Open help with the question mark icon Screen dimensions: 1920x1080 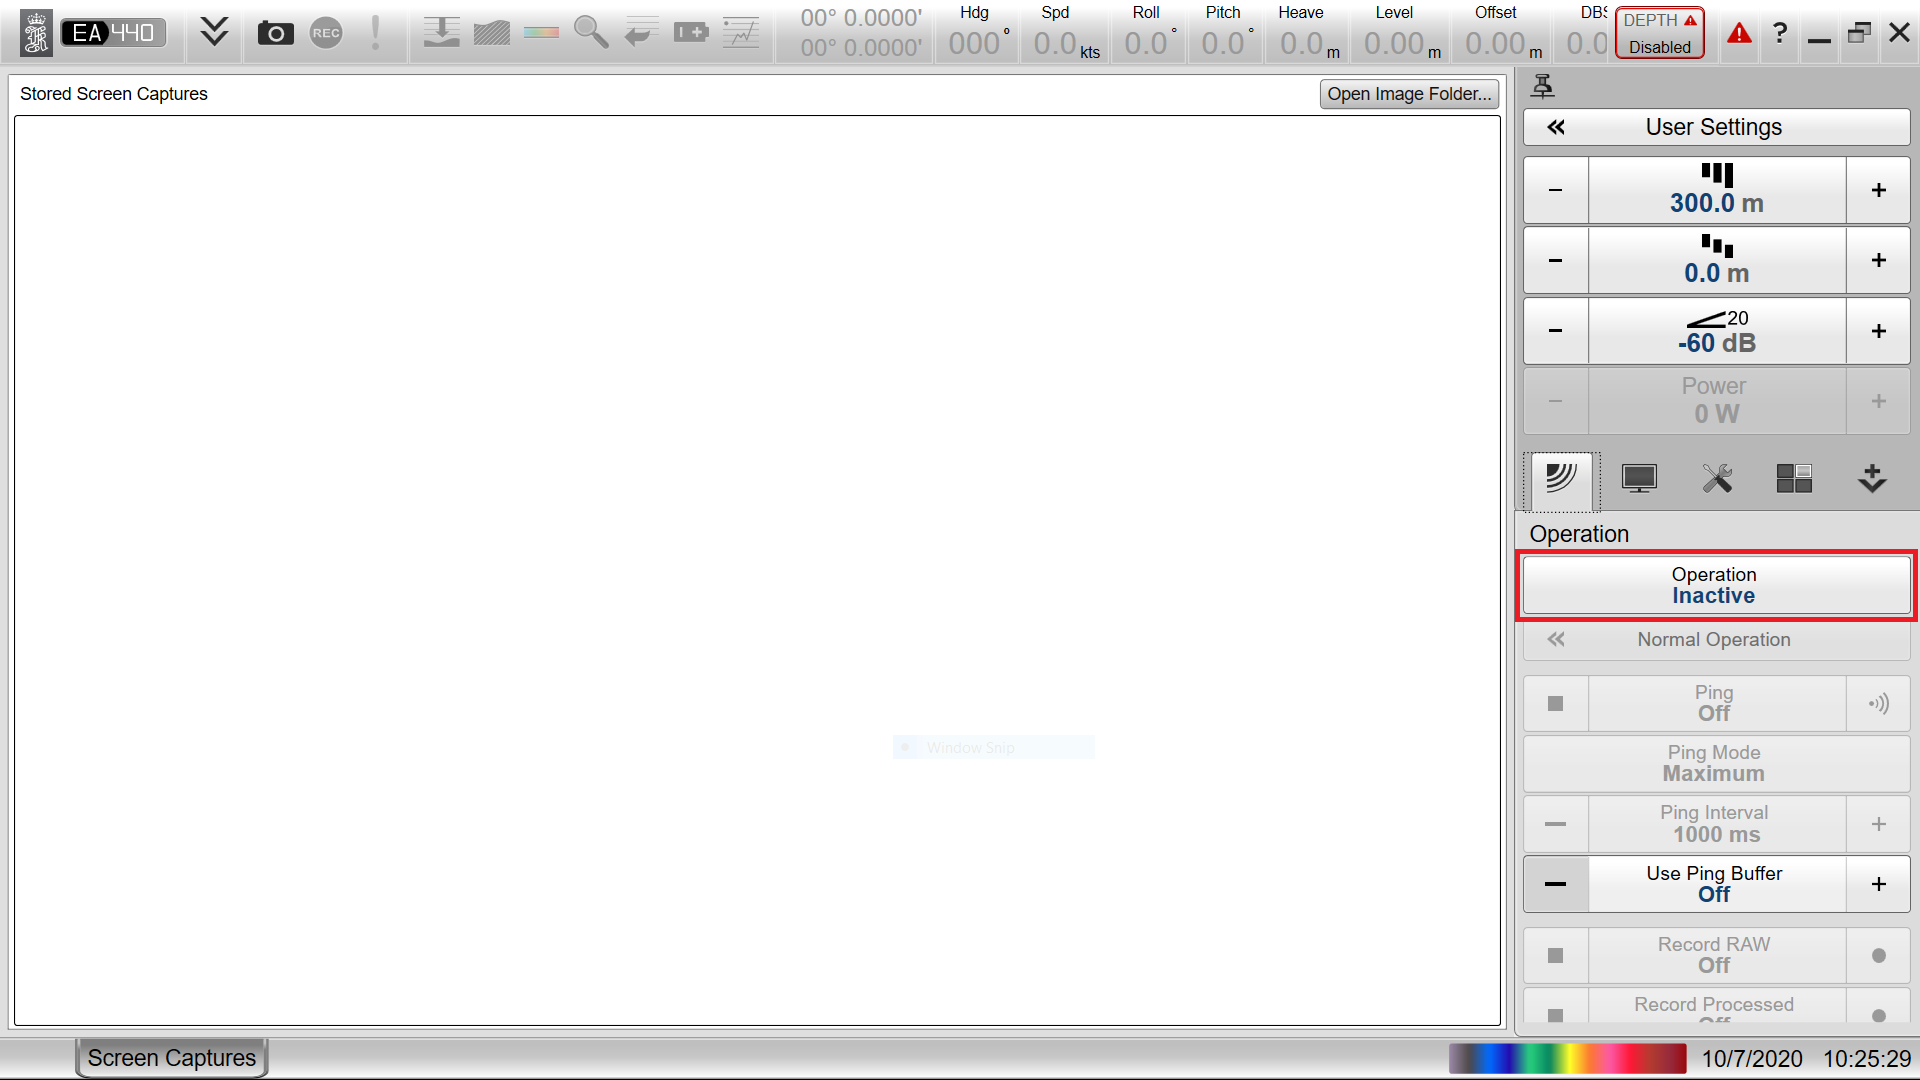pyautogui.click(x=1780, y=33)
